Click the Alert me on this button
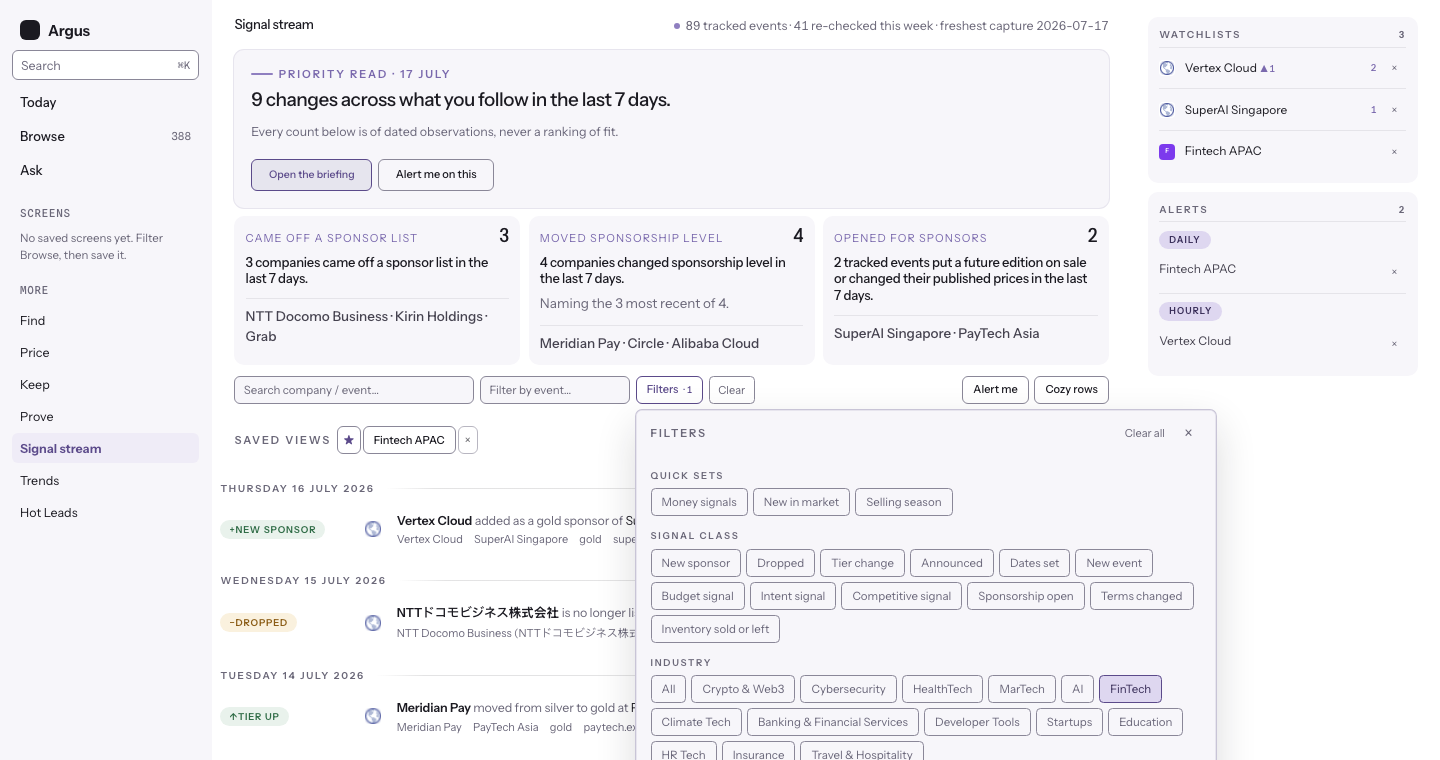 click(x=436, y=175)
